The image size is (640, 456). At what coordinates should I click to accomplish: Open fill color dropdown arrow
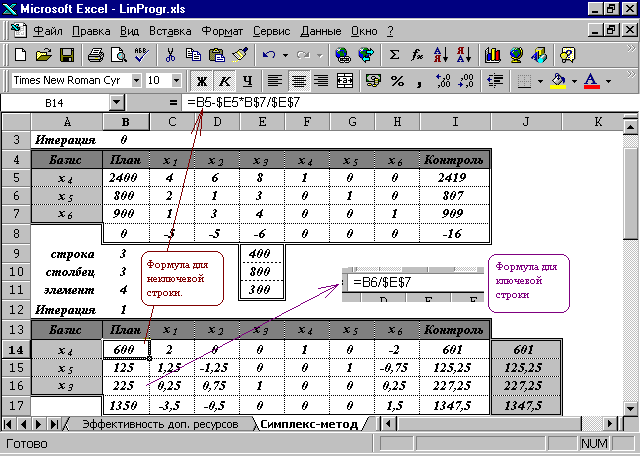(x=574, y=81)
